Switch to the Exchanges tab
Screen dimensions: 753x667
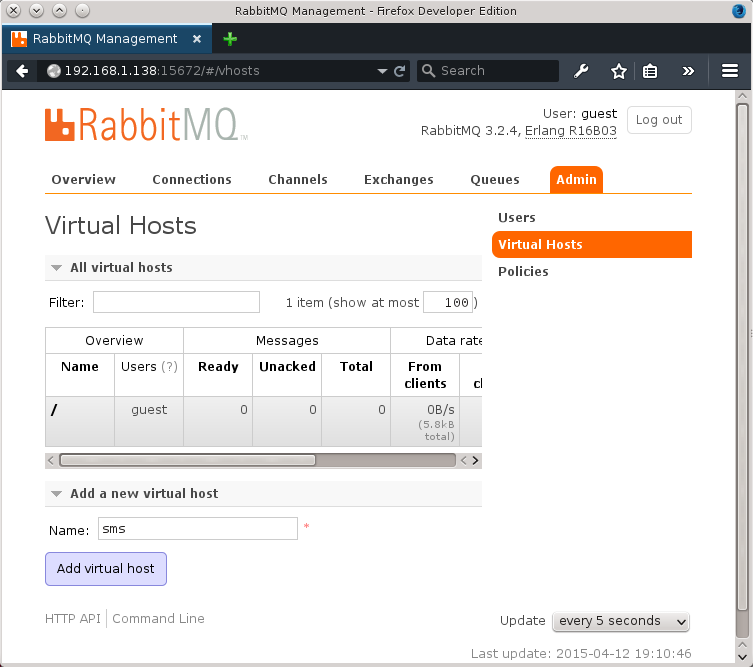point(399,180)
